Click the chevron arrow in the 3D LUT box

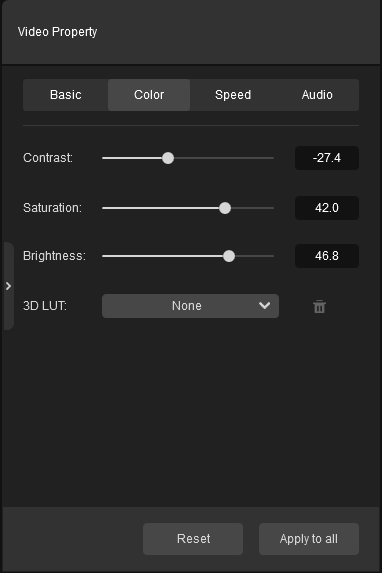pyautogui.click(x=264, y=305)
